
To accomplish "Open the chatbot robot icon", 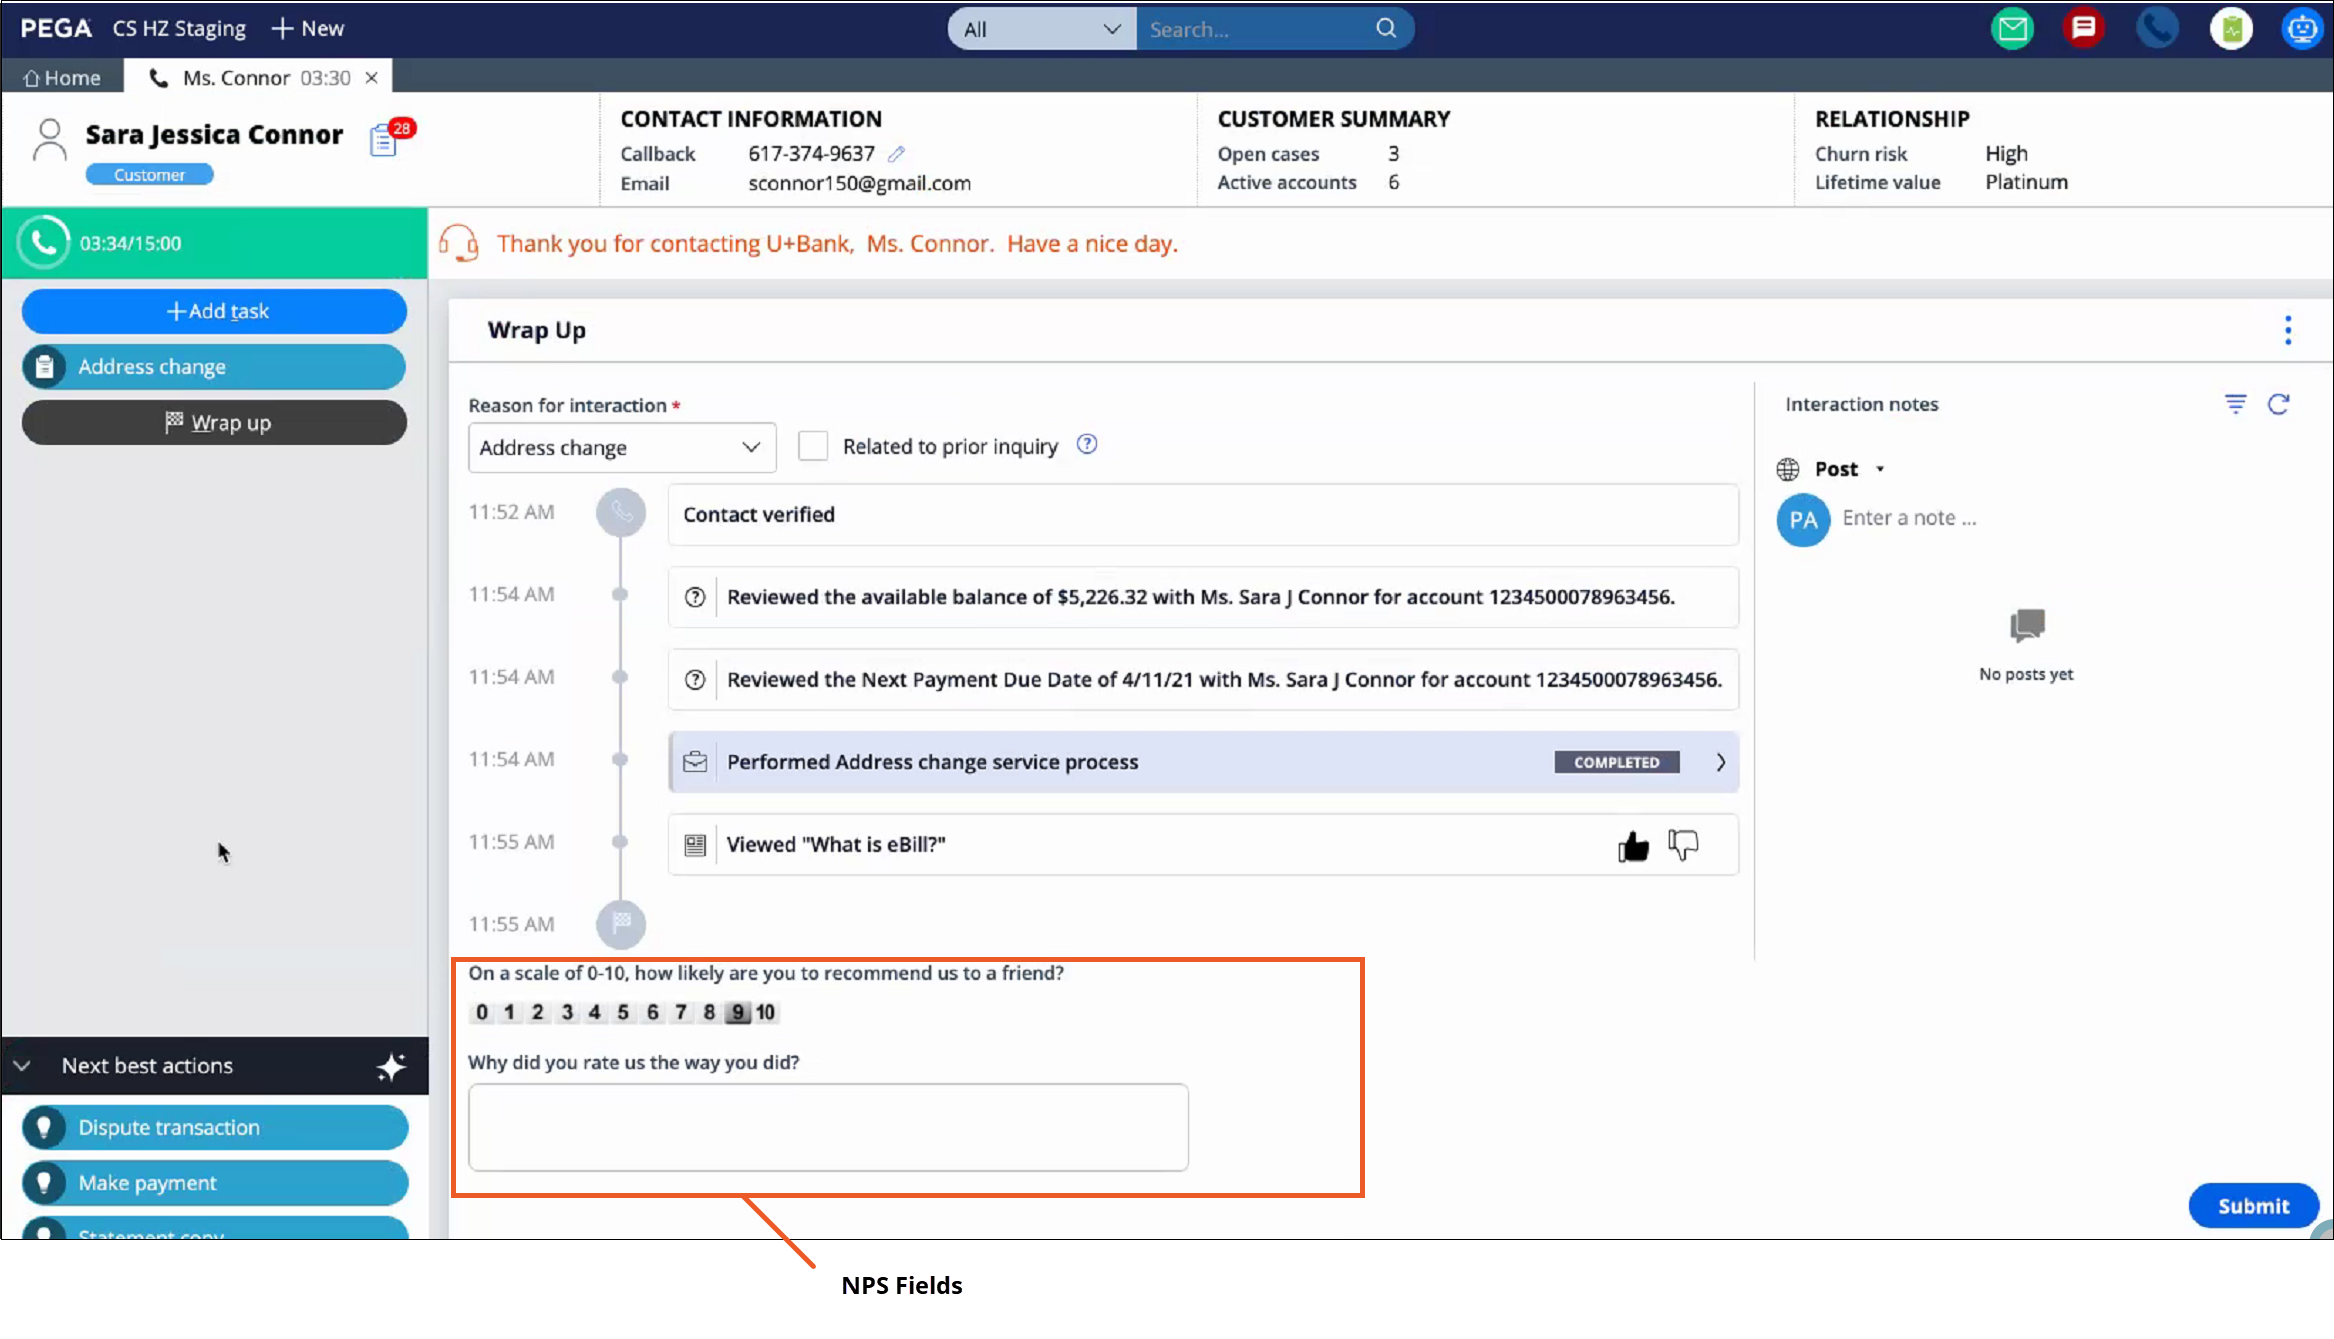I will 2302,29.
